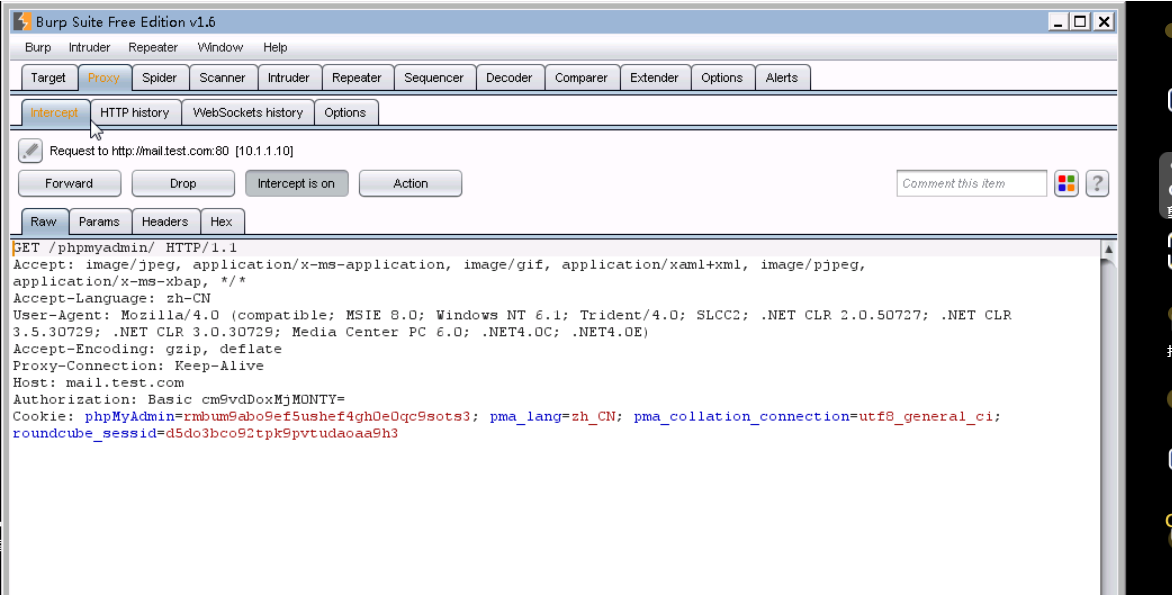1172x595 pixels.
Task: Click the phpMyAdmin cookie name
Action: pyautogui.click(x=129, y=416)
